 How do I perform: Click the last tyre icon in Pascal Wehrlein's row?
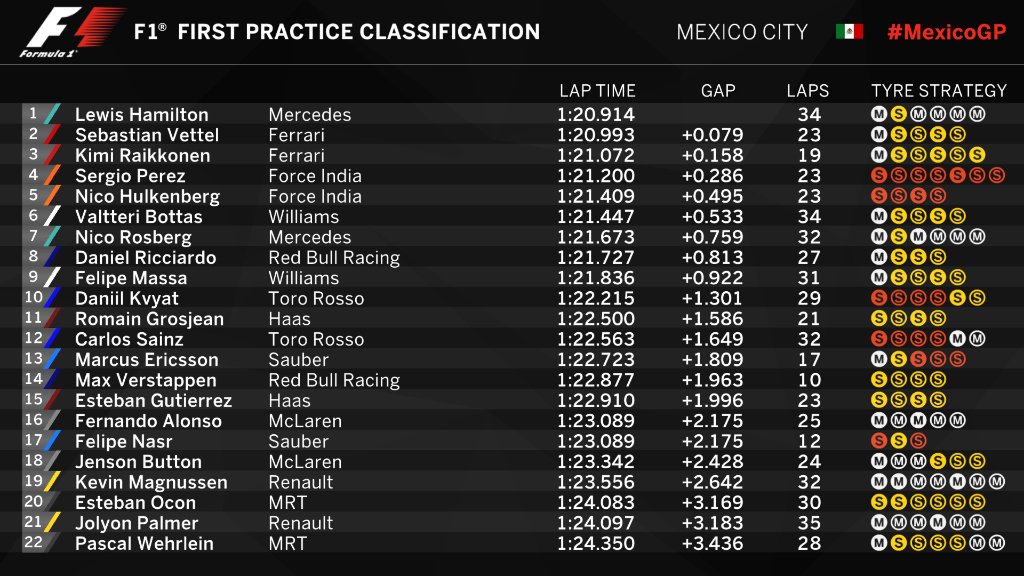click(x=997, y=543)
